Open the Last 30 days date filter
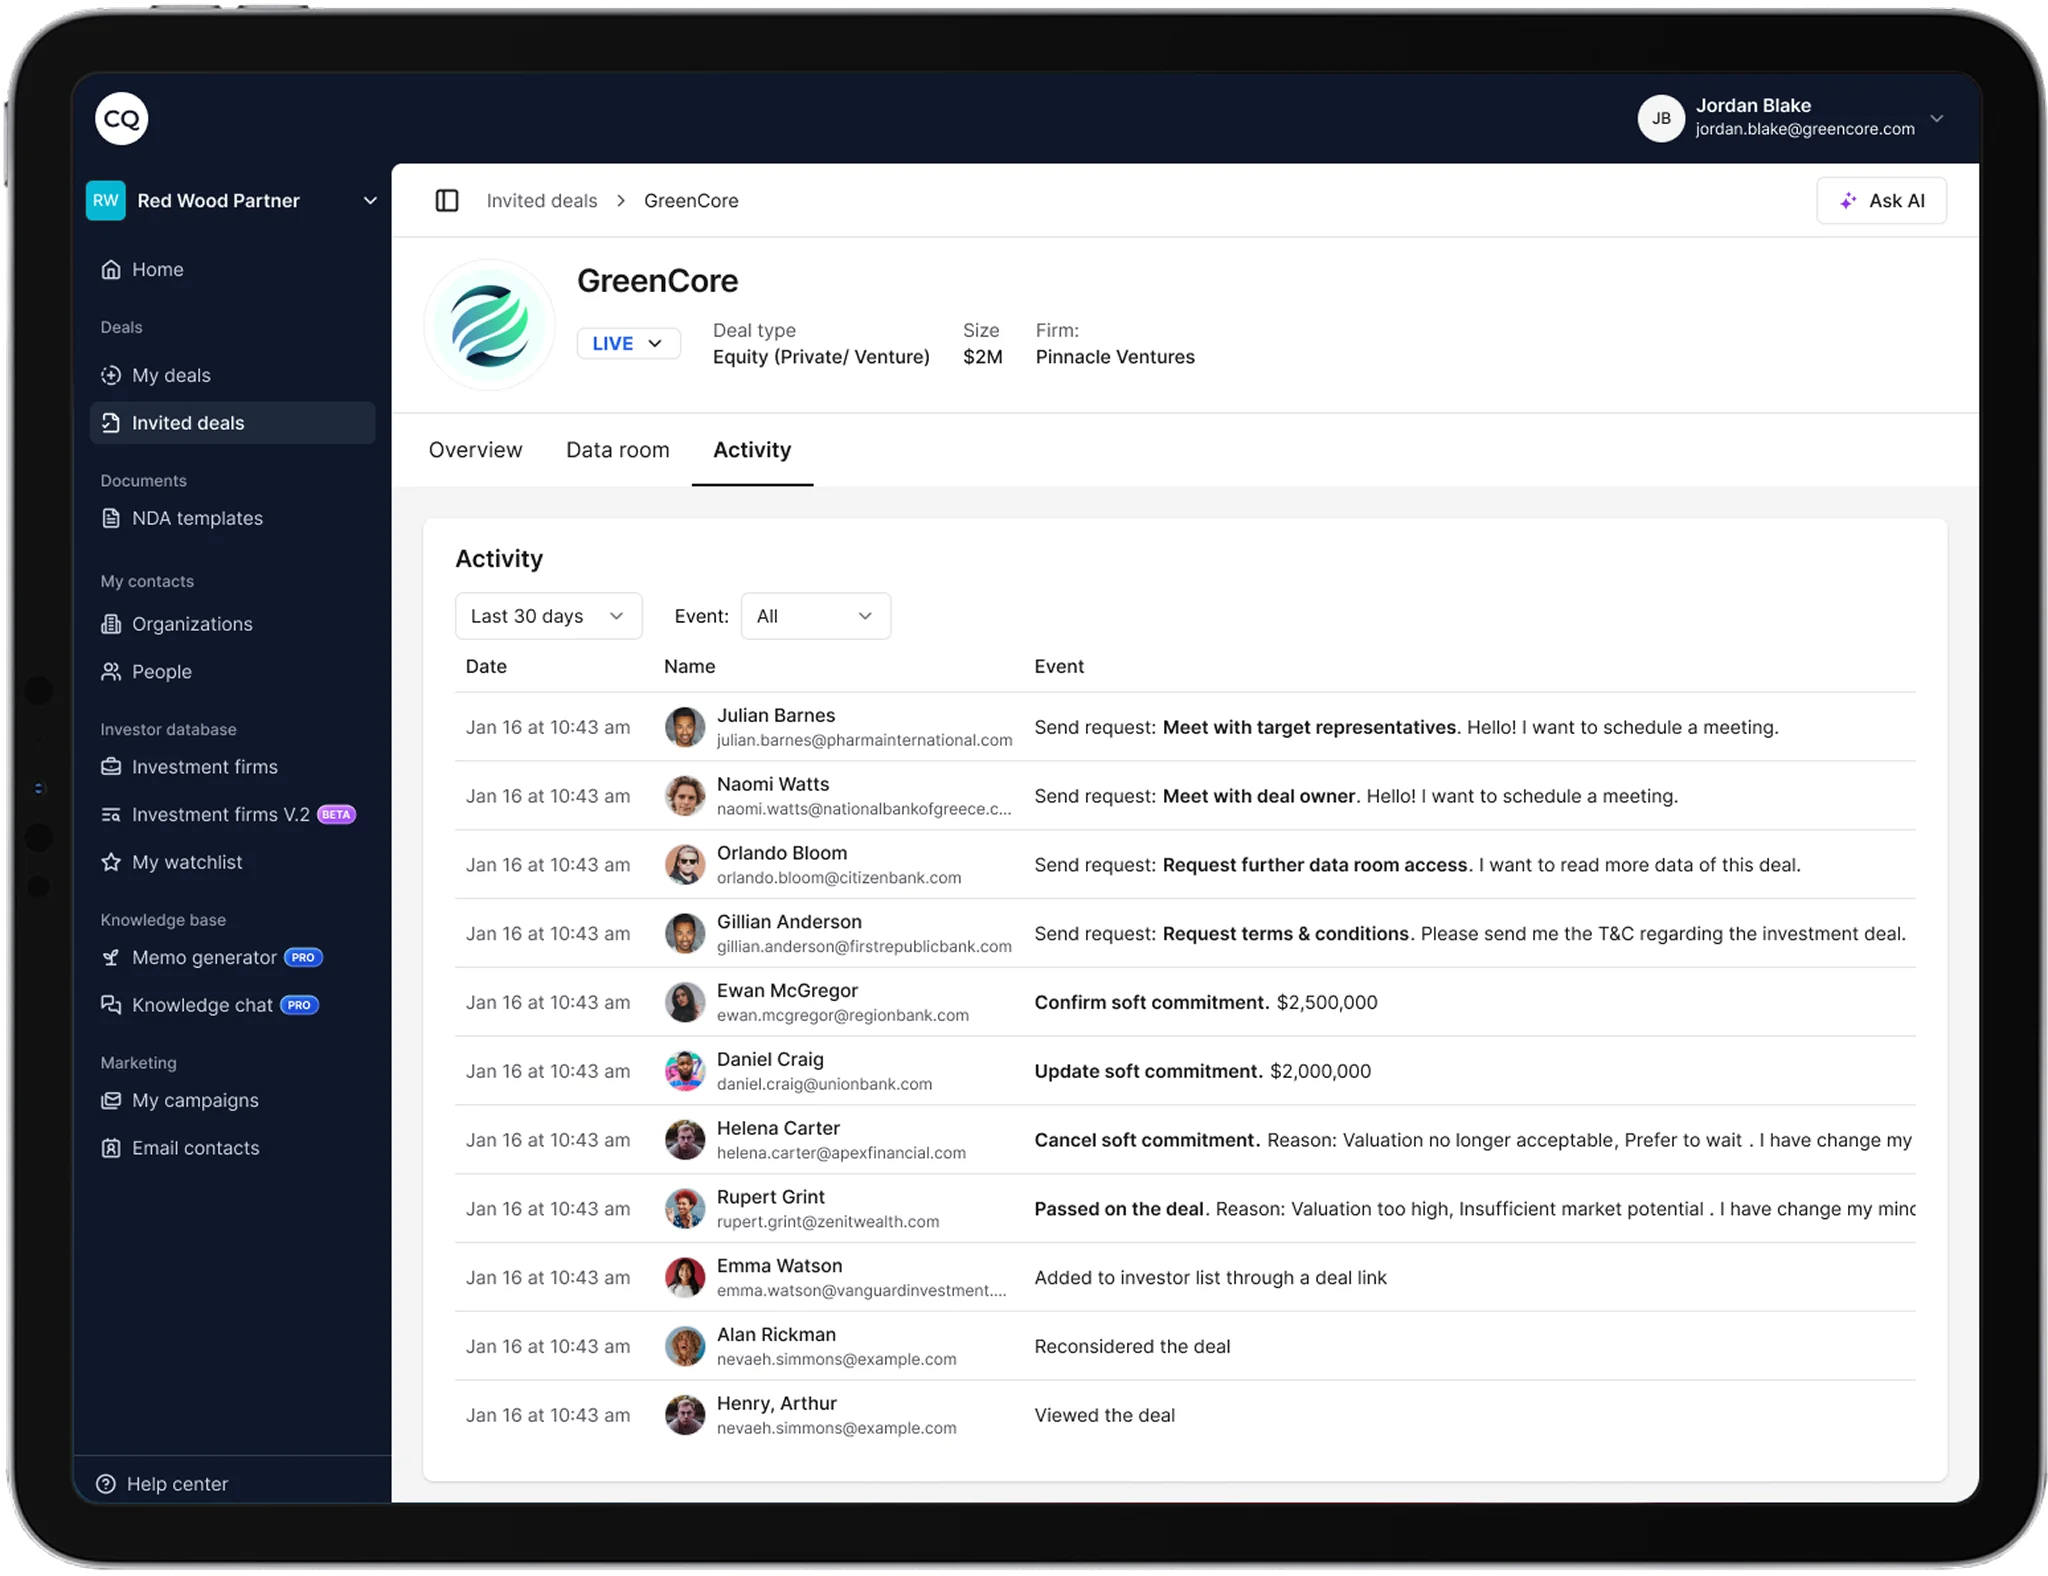 [548, 616]
